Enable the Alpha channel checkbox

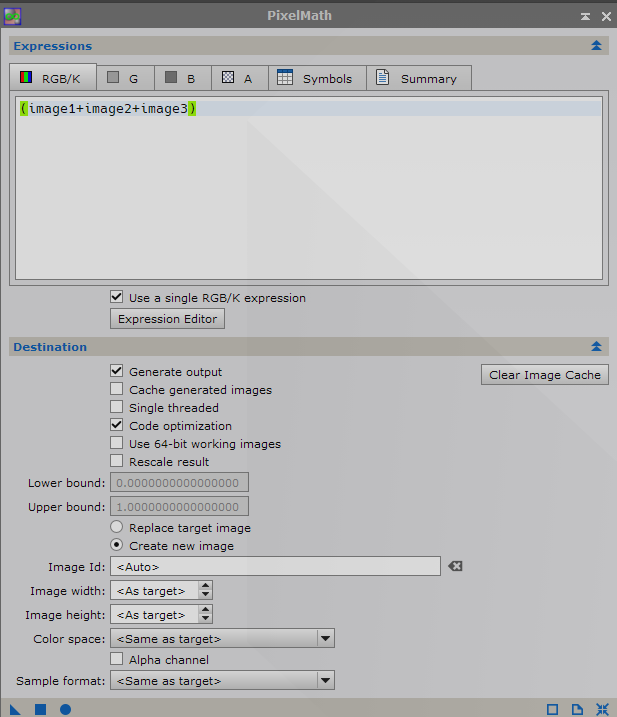[x=117, y=659]
